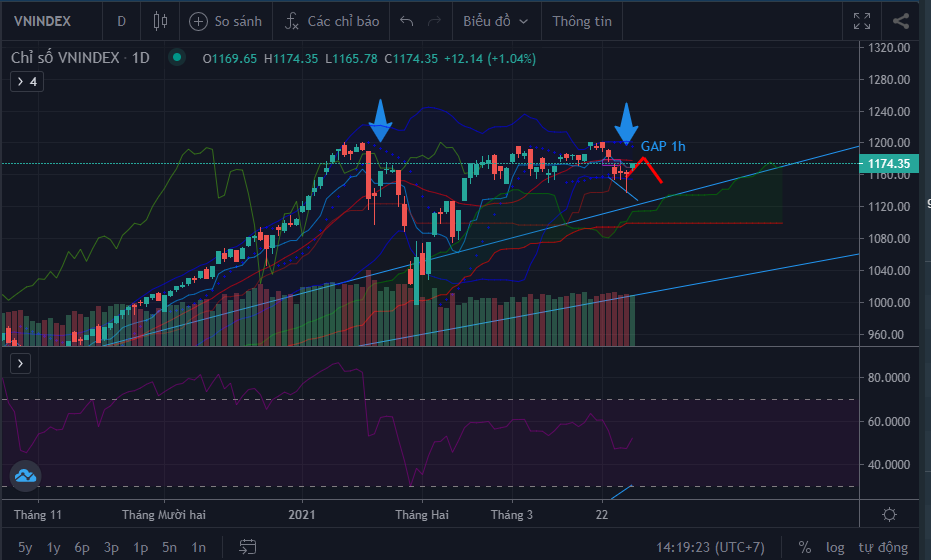Click current price label 1174.35
This screenshot has width=931, height=560.
889,163
